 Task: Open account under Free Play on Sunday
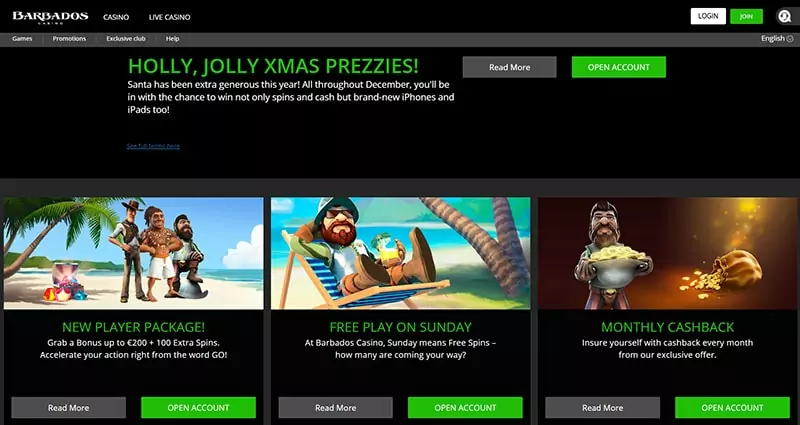click(x=465, y=408)
